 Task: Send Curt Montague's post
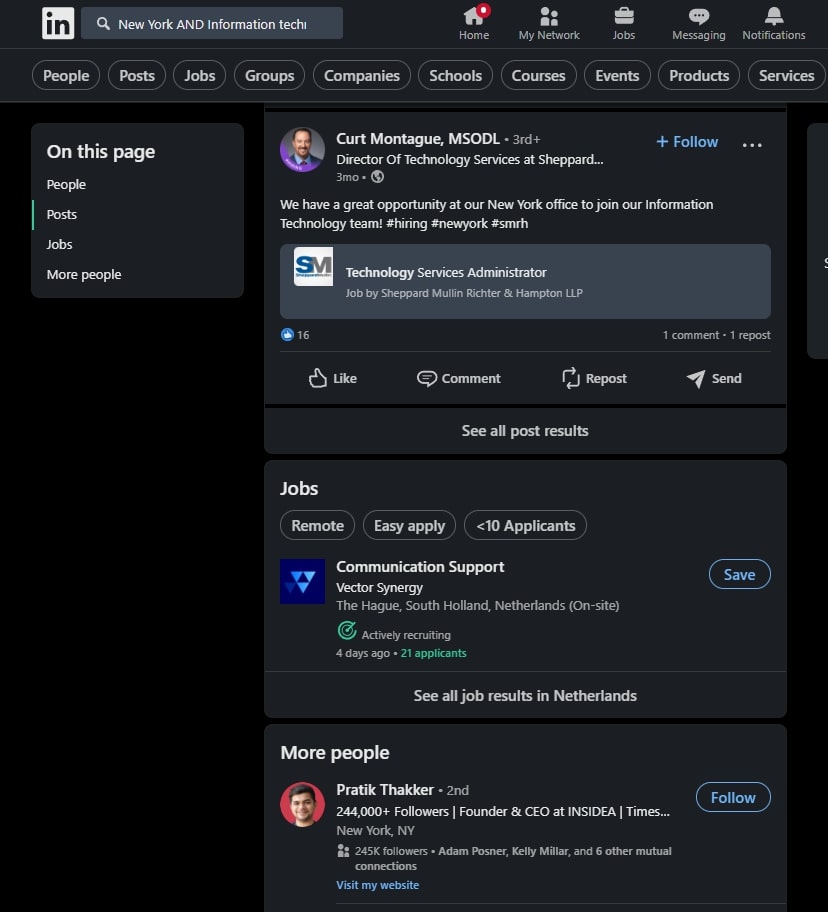(714, 378)
